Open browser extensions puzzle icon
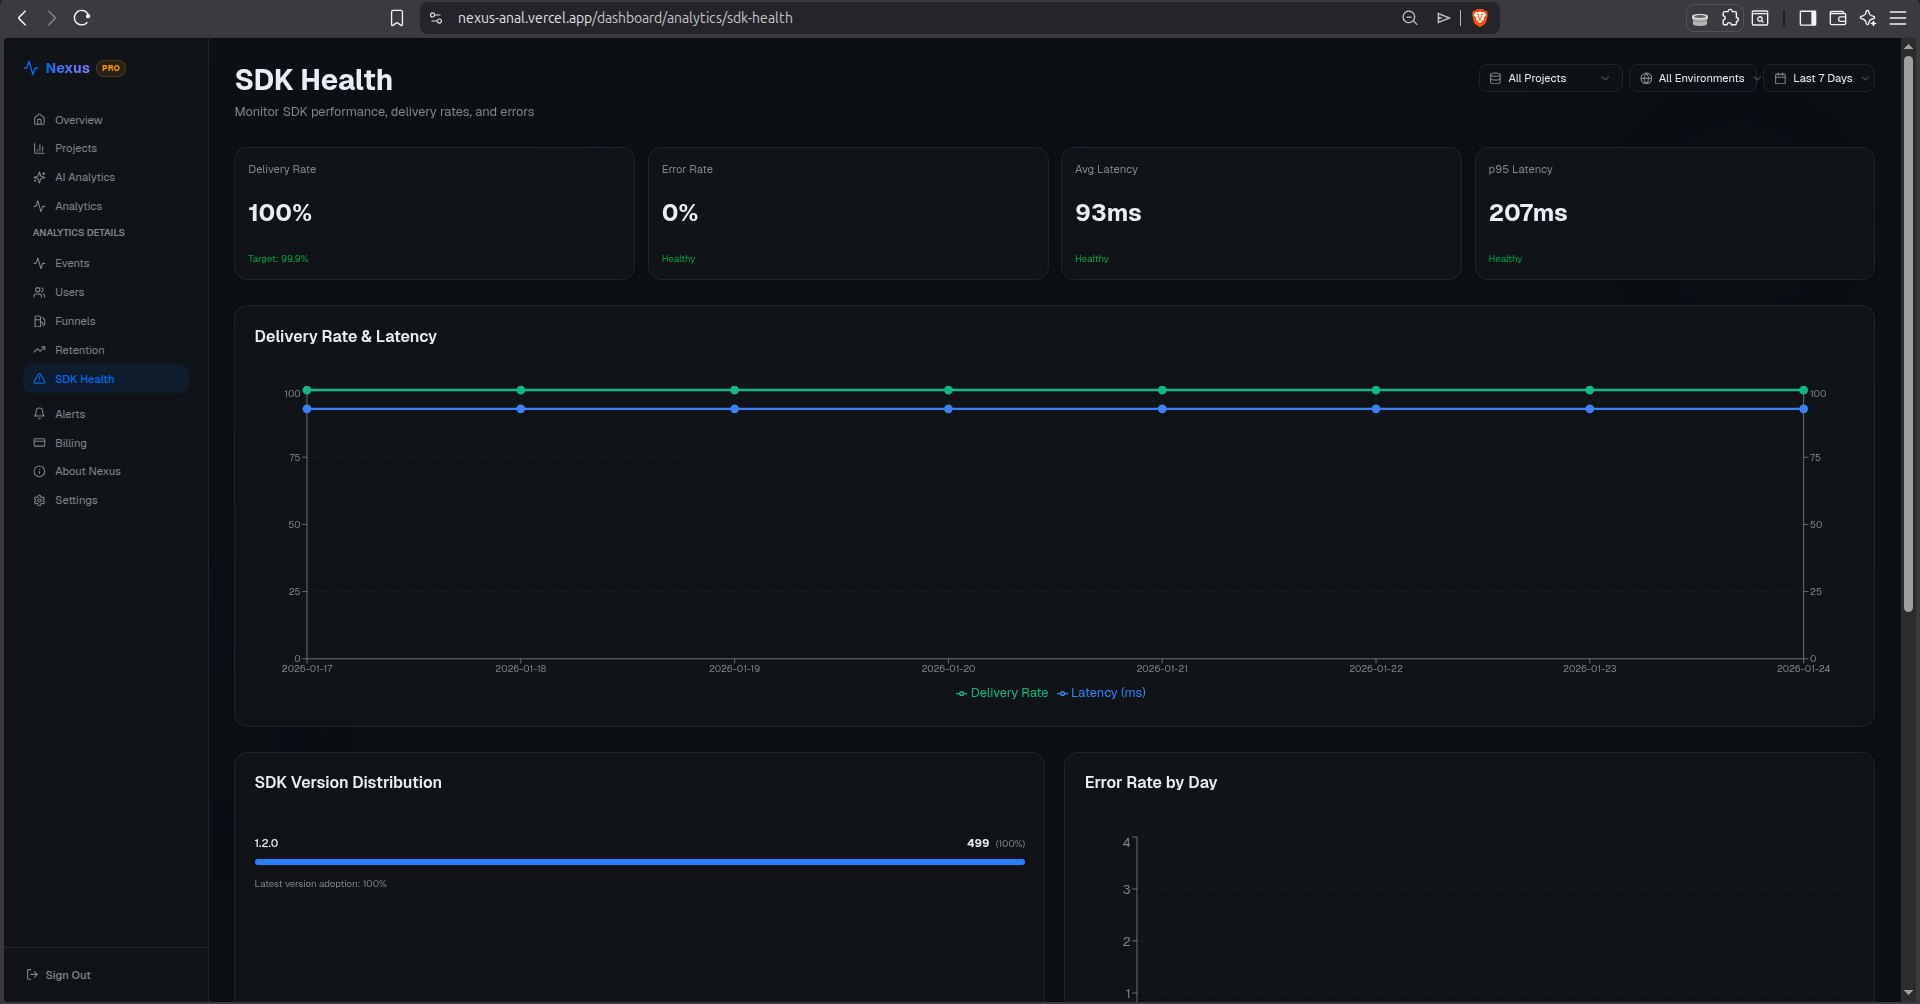This screenshot has height=1004, width=1920. click(1730, 18)
